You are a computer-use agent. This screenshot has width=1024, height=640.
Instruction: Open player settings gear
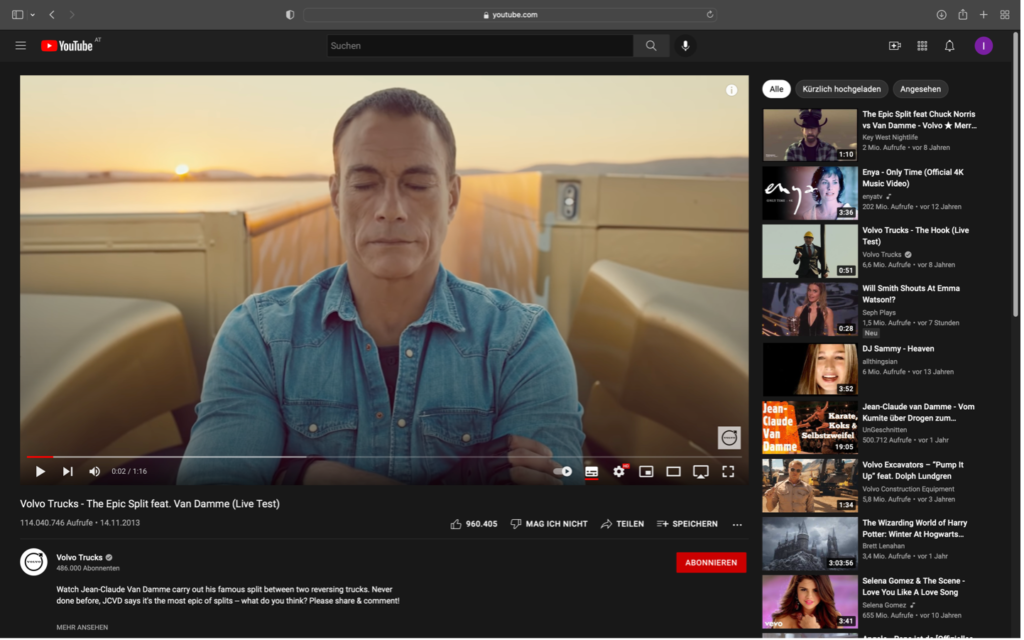[619, 471]
